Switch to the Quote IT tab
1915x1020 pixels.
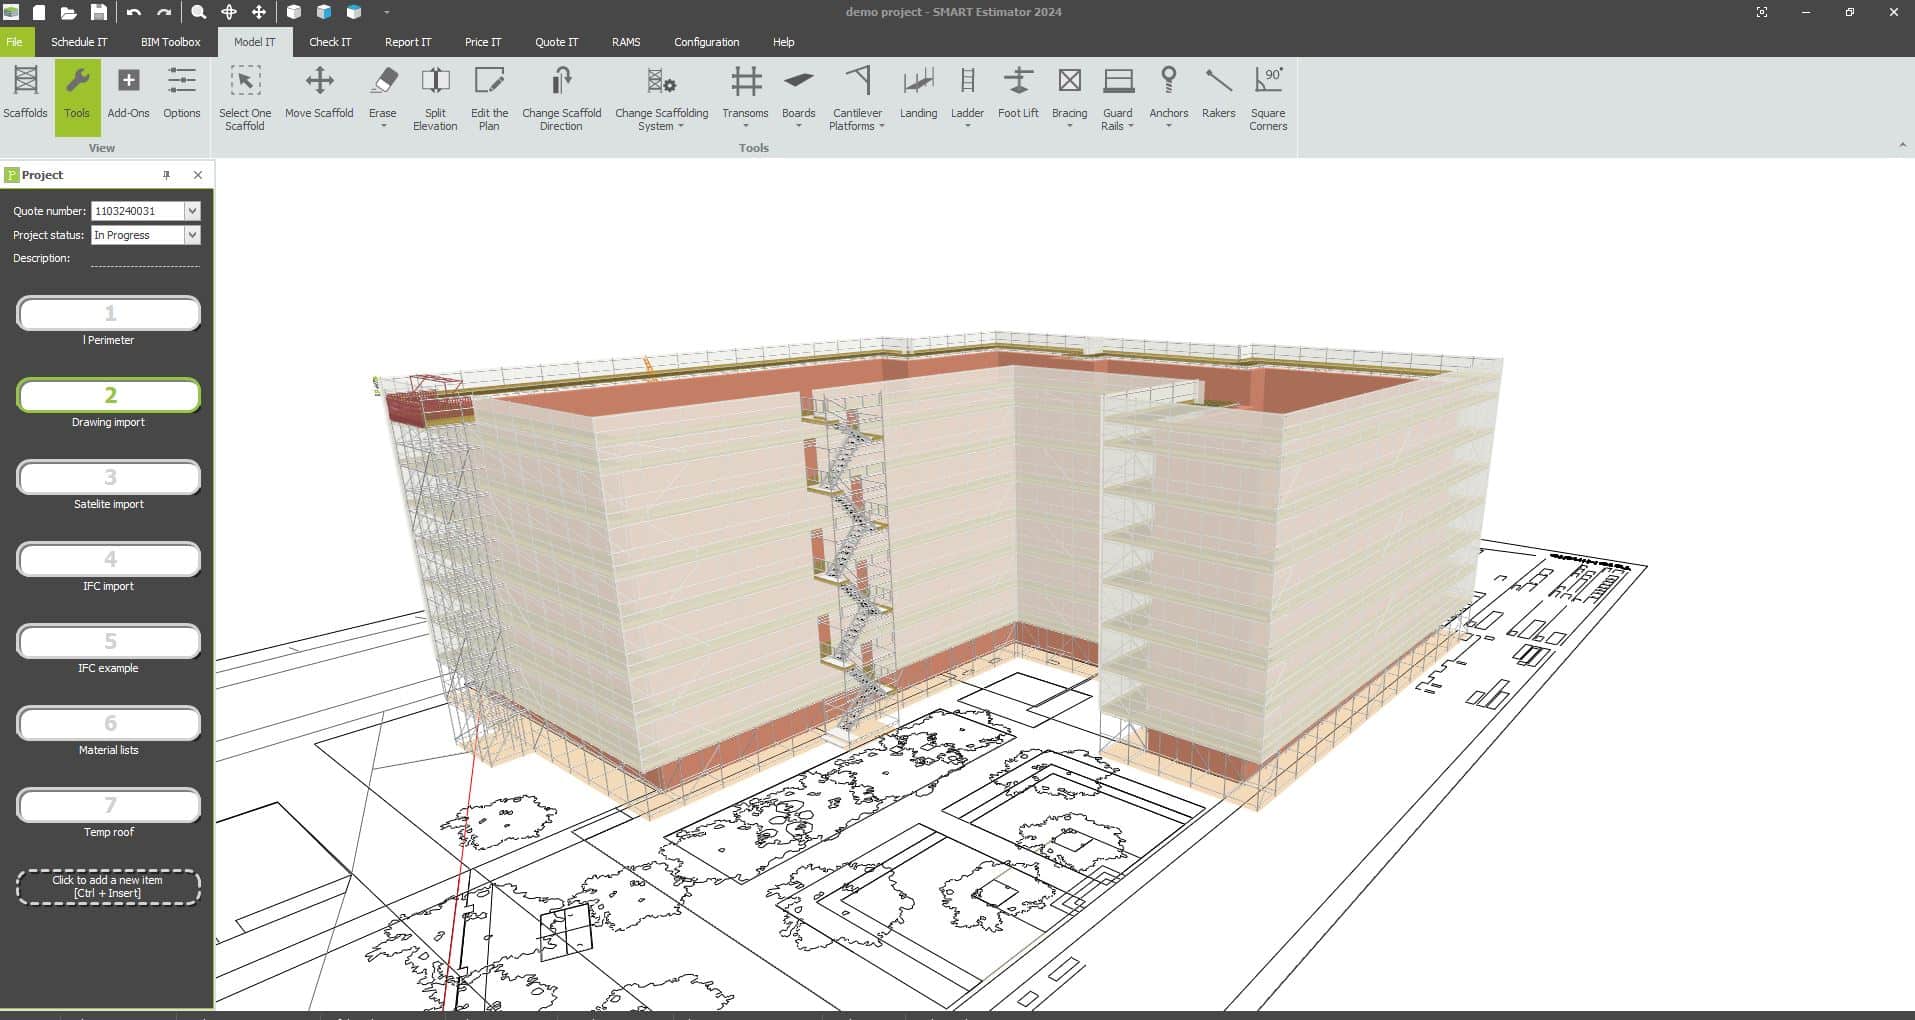tap(556, 42)
